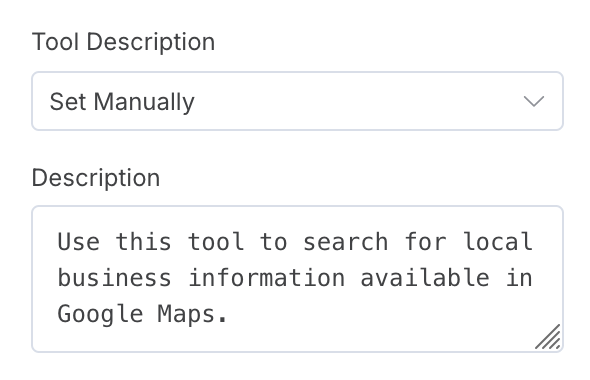The width and height of the screenshot is (590, 380).
Task: Place cursor on the word 'for'
Action: pos(426,242)
